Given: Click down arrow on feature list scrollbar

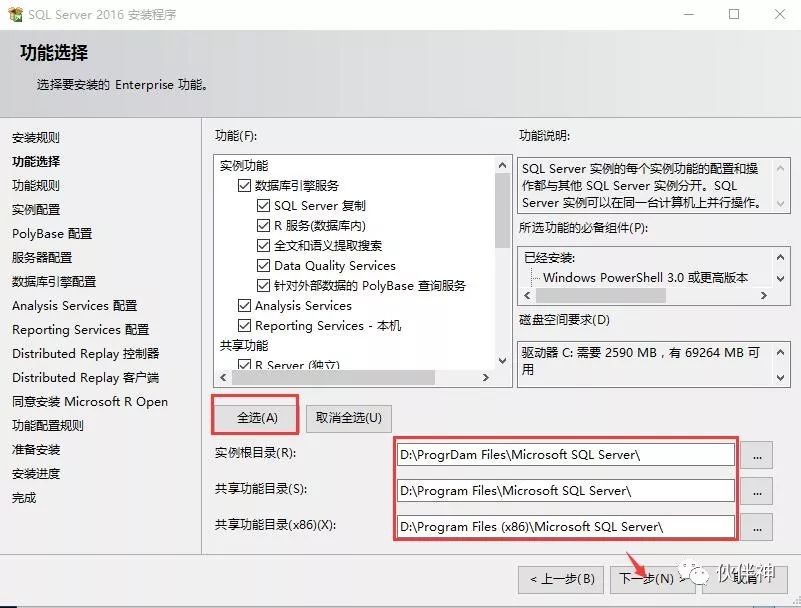Looking at the screenshot, I should click(x=502, y=357).
